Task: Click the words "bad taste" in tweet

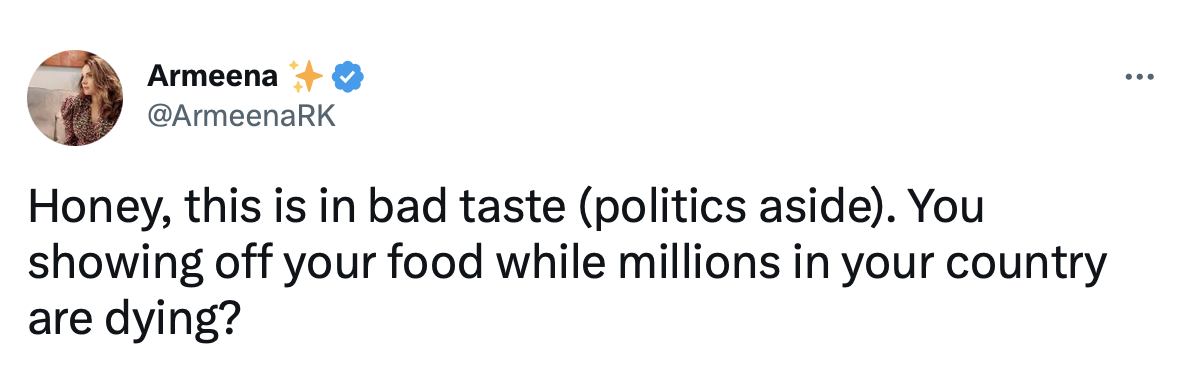Action: (x=469, y=208)
